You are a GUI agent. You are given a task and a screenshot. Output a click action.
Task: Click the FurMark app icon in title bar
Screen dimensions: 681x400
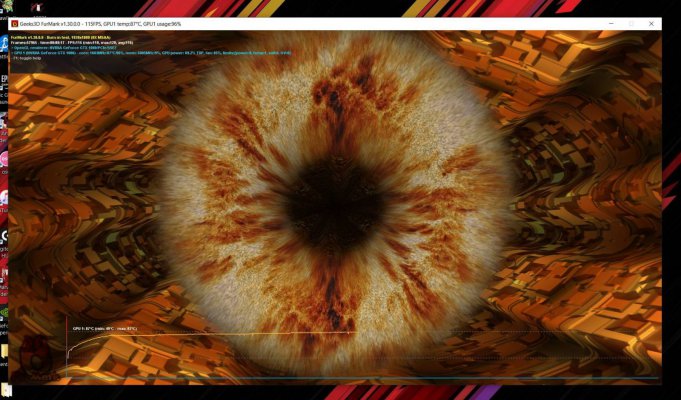pos(14,24)
